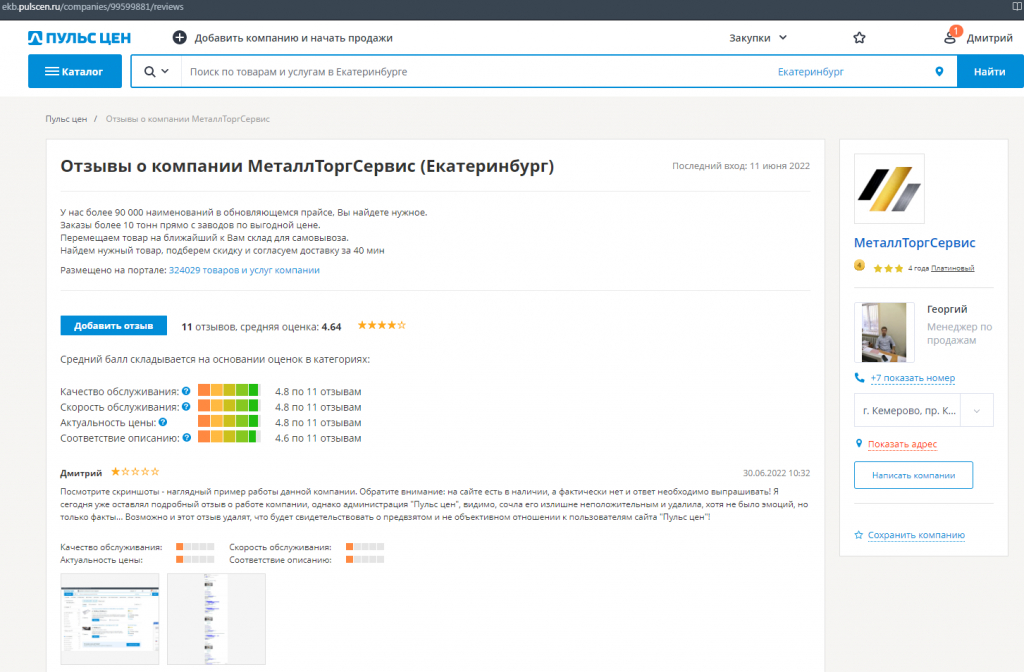Screen dimensions: 1024x672
Task: Click the Скорость обслуживания overall rating bar
Action: click(x=229, y=406)
